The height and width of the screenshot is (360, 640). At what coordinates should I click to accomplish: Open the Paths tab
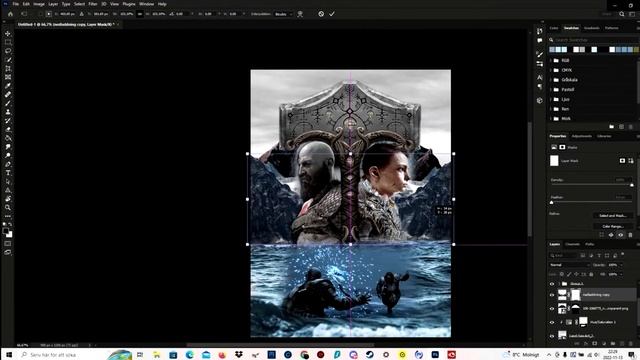[590, 244]
